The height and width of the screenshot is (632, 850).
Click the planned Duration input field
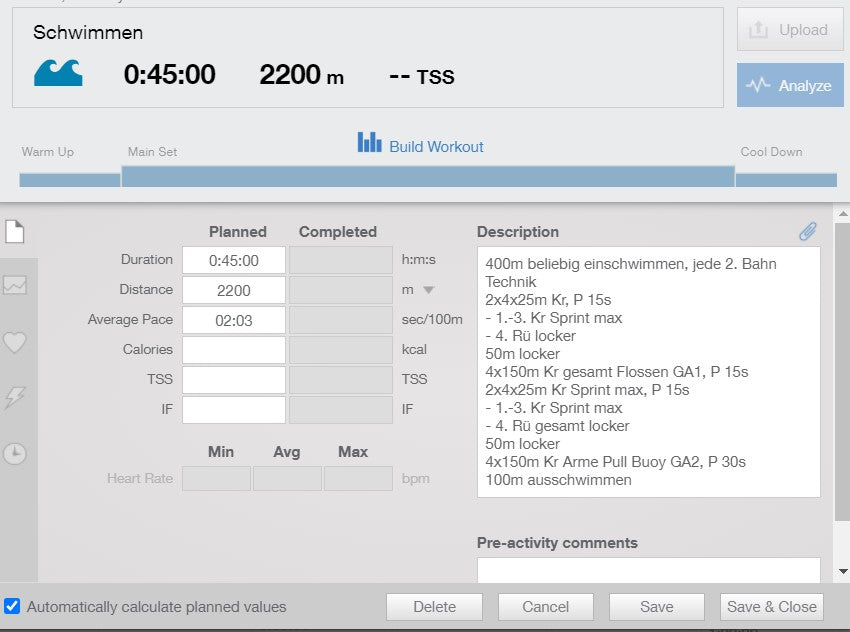234,260
